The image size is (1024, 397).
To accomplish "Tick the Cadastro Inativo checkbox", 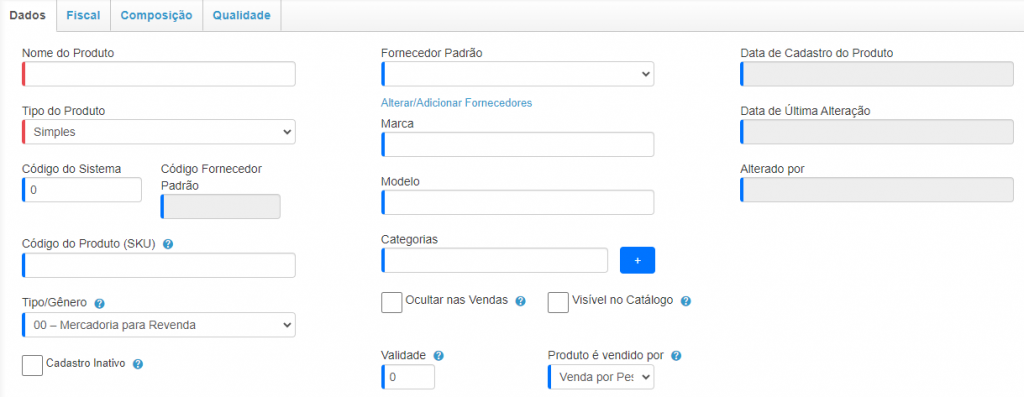I will tap(33, 365).
